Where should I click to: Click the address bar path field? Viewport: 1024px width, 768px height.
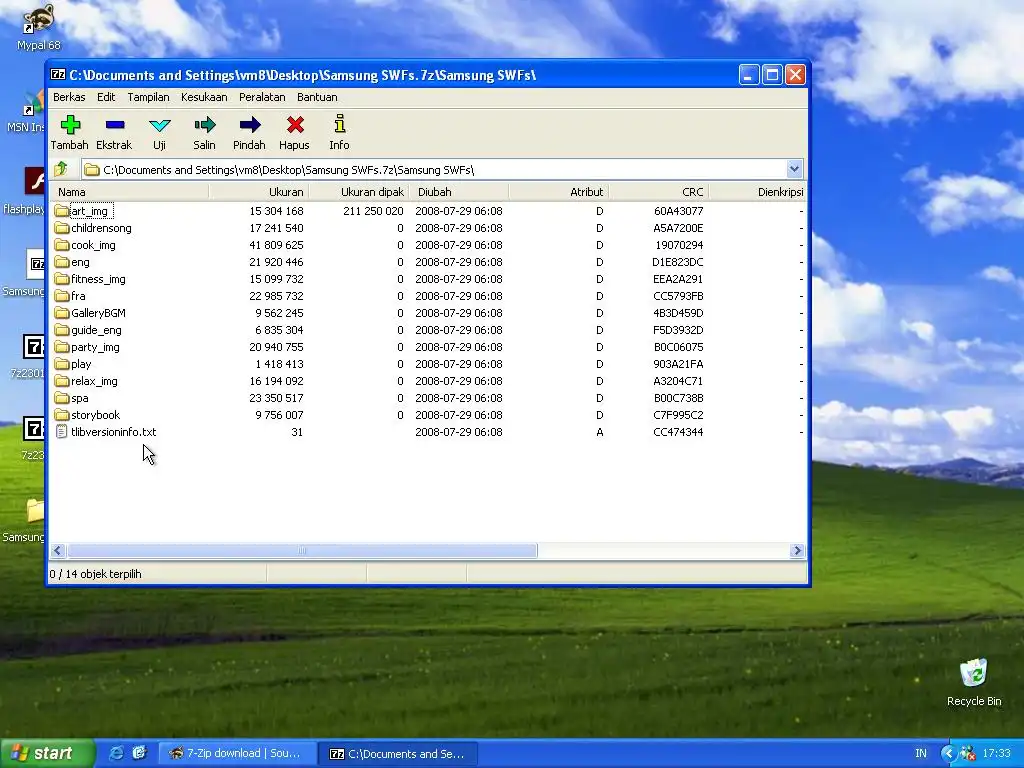434,170
